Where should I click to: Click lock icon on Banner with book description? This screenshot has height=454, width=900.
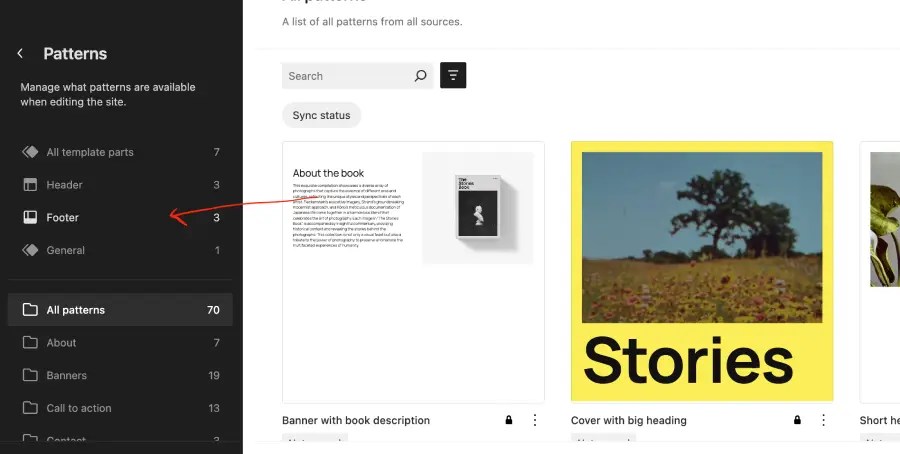509,420
